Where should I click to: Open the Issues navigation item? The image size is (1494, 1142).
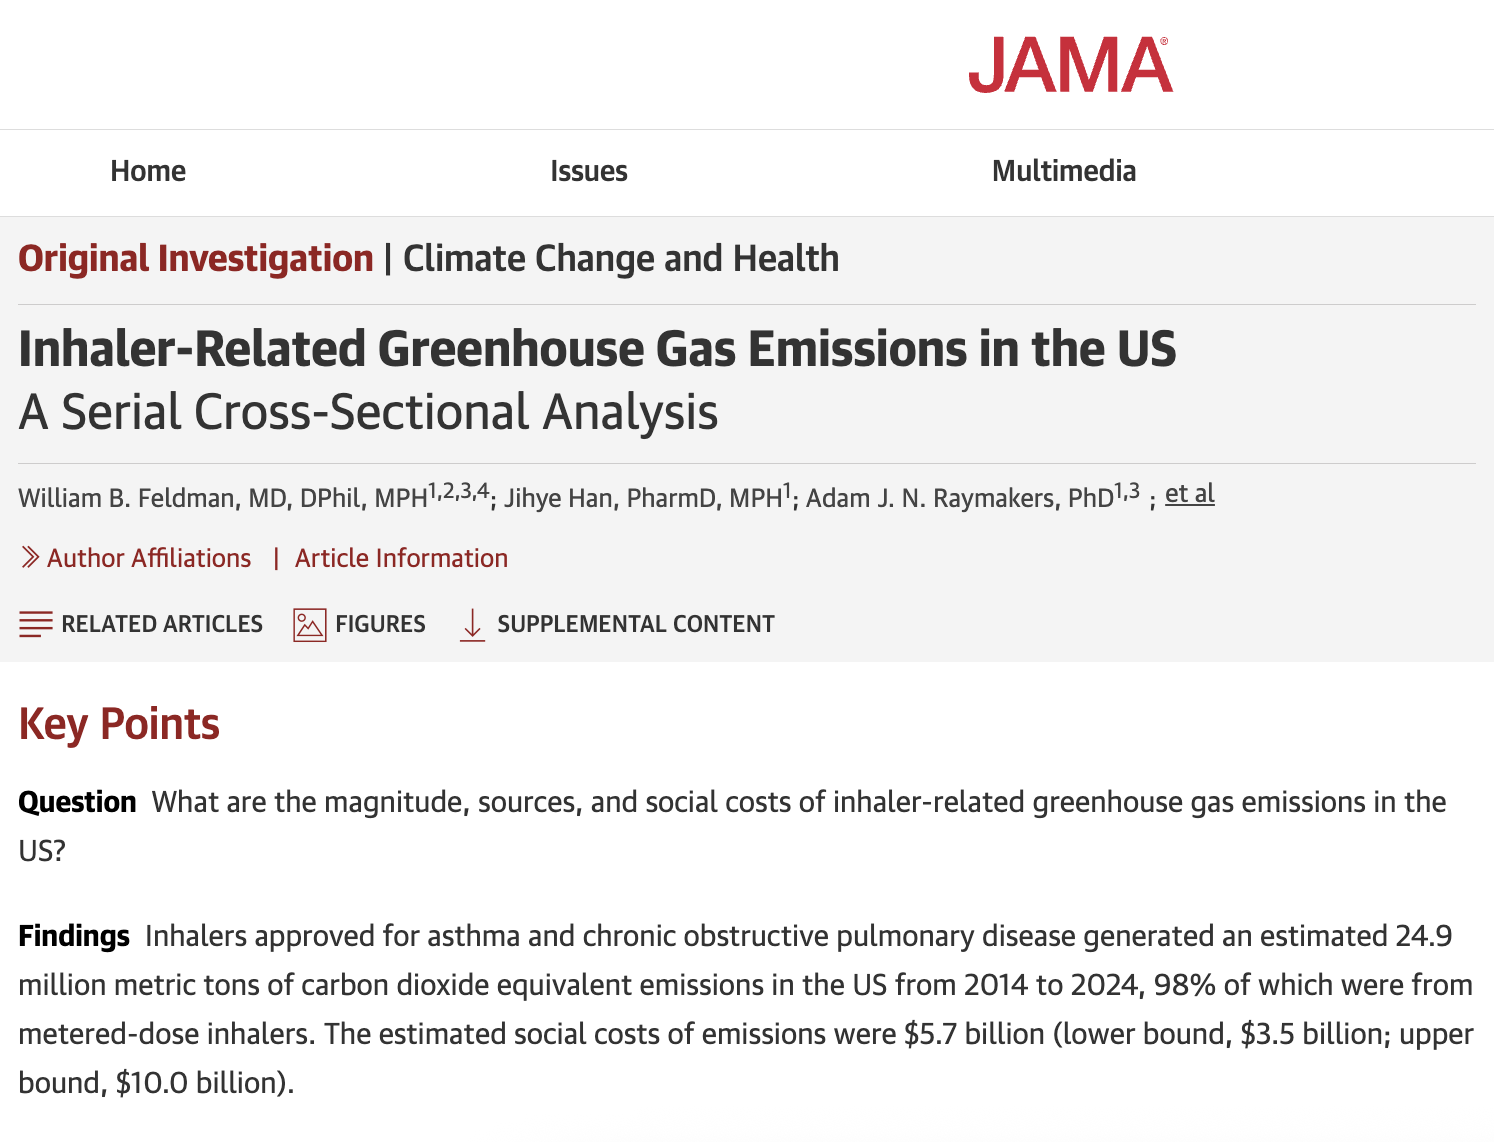588,171
